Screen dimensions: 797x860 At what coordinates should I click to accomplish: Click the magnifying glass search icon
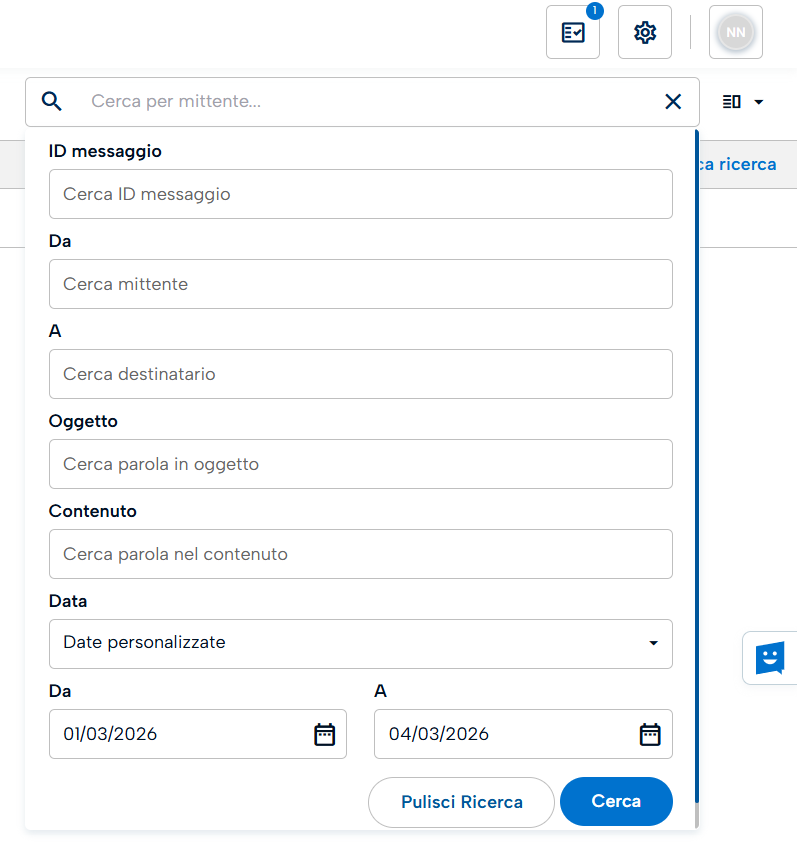pos(52,101)
